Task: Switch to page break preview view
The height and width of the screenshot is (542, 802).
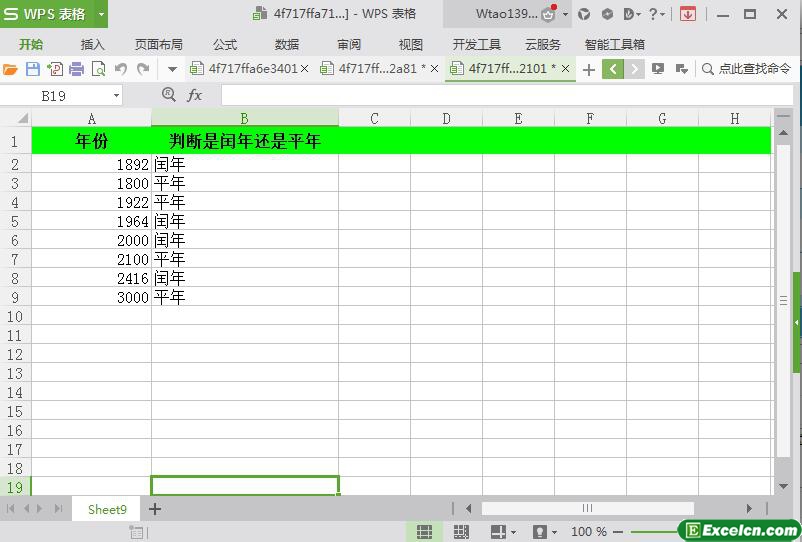Action: [x=461, y=532]
